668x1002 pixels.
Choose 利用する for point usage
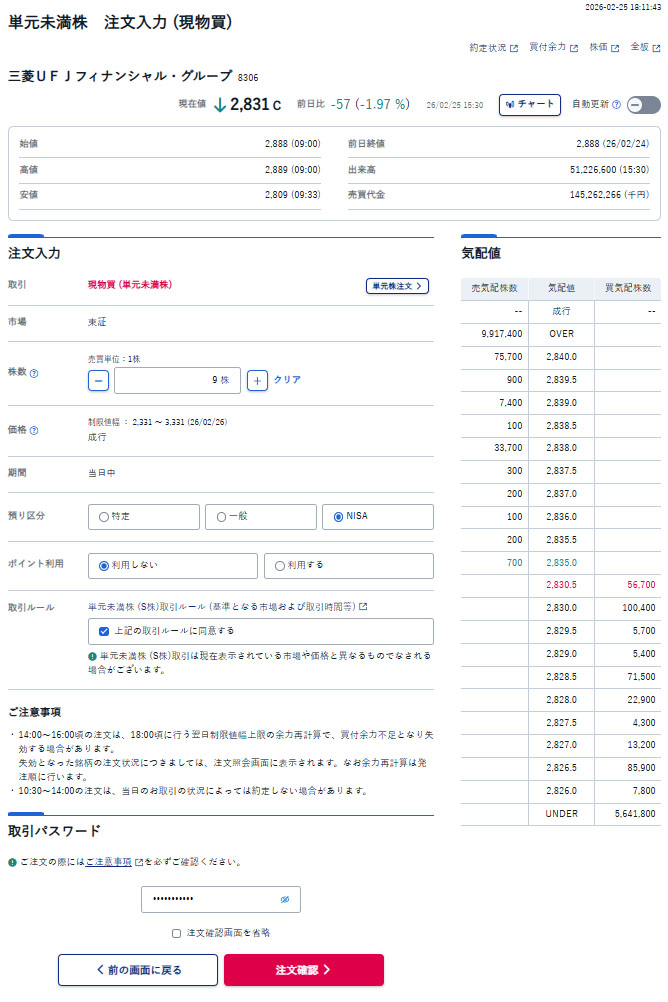coord(348,566)
